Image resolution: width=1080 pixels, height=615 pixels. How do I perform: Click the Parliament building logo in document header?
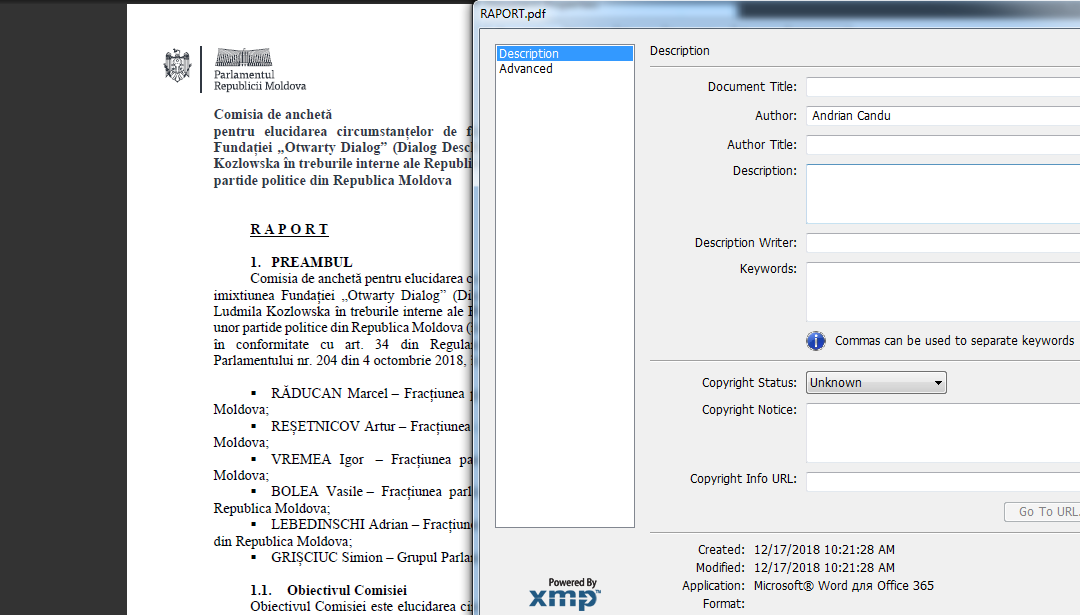tap(244, 57)
